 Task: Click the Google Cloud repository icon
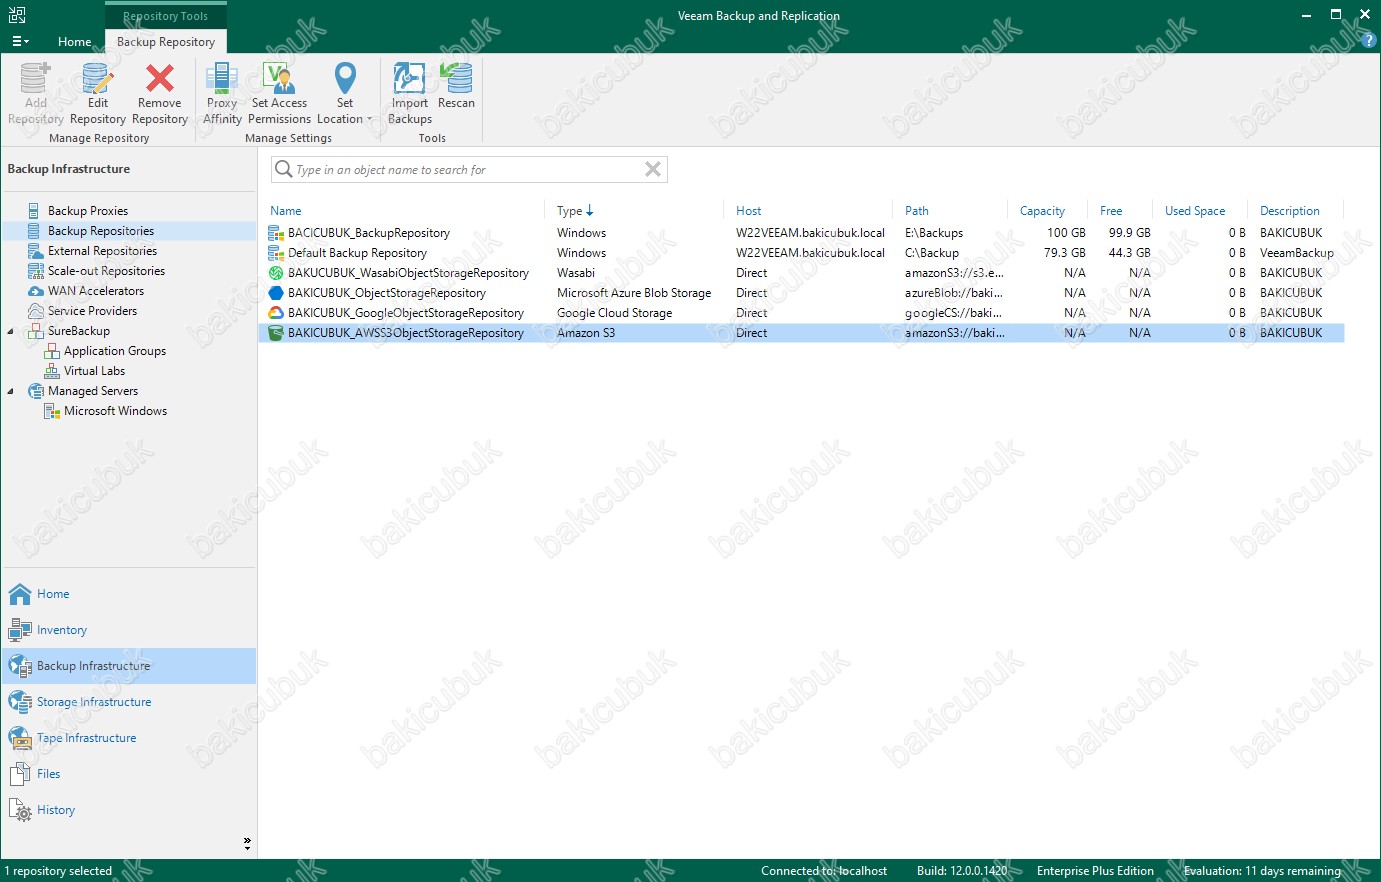(x=276, y=313)
